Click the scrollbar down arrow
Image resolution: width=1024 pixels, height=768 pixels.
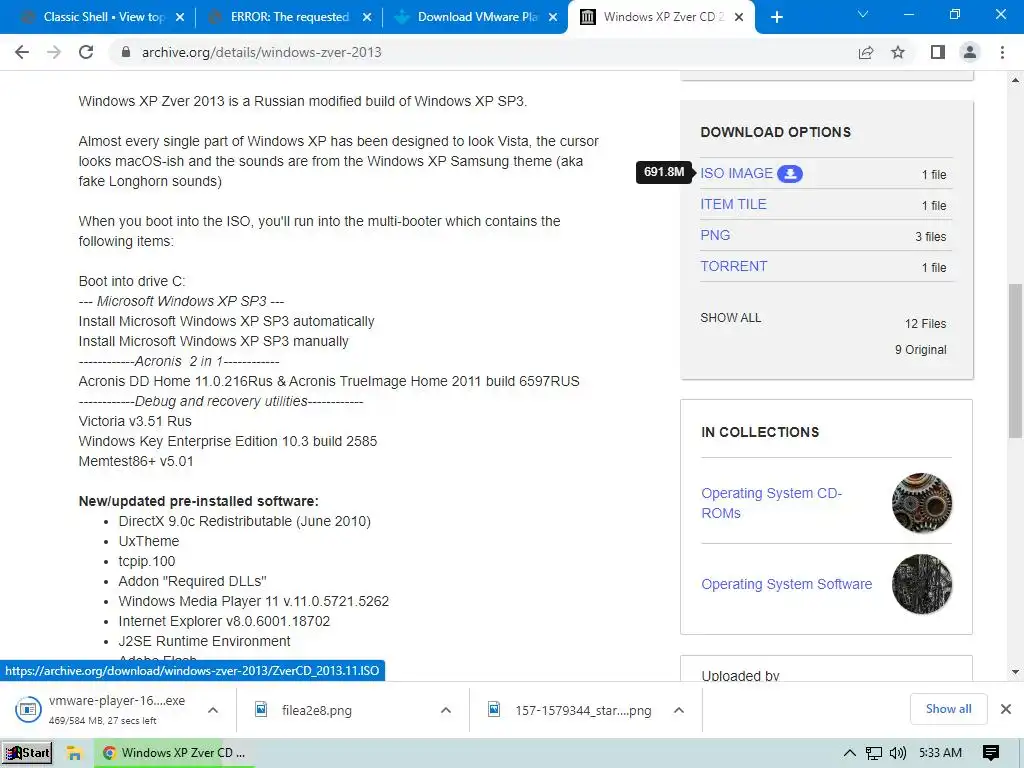click(x=1015, y=671)
